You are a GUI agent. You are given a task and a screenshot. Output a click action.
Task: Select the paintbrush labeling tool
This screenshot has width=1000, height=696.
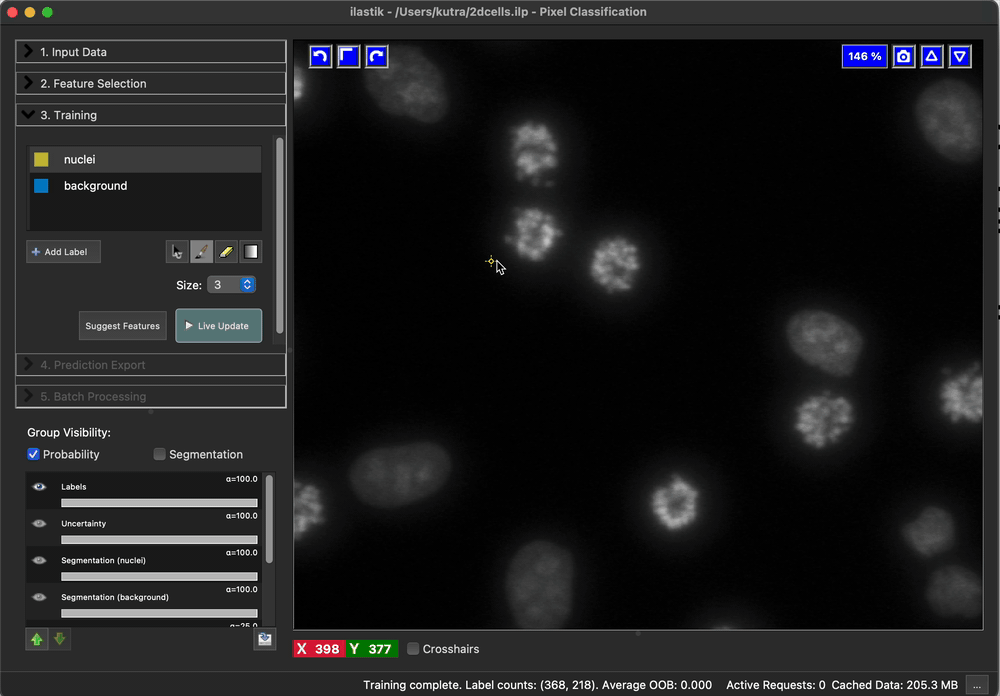tap(202, 252)
